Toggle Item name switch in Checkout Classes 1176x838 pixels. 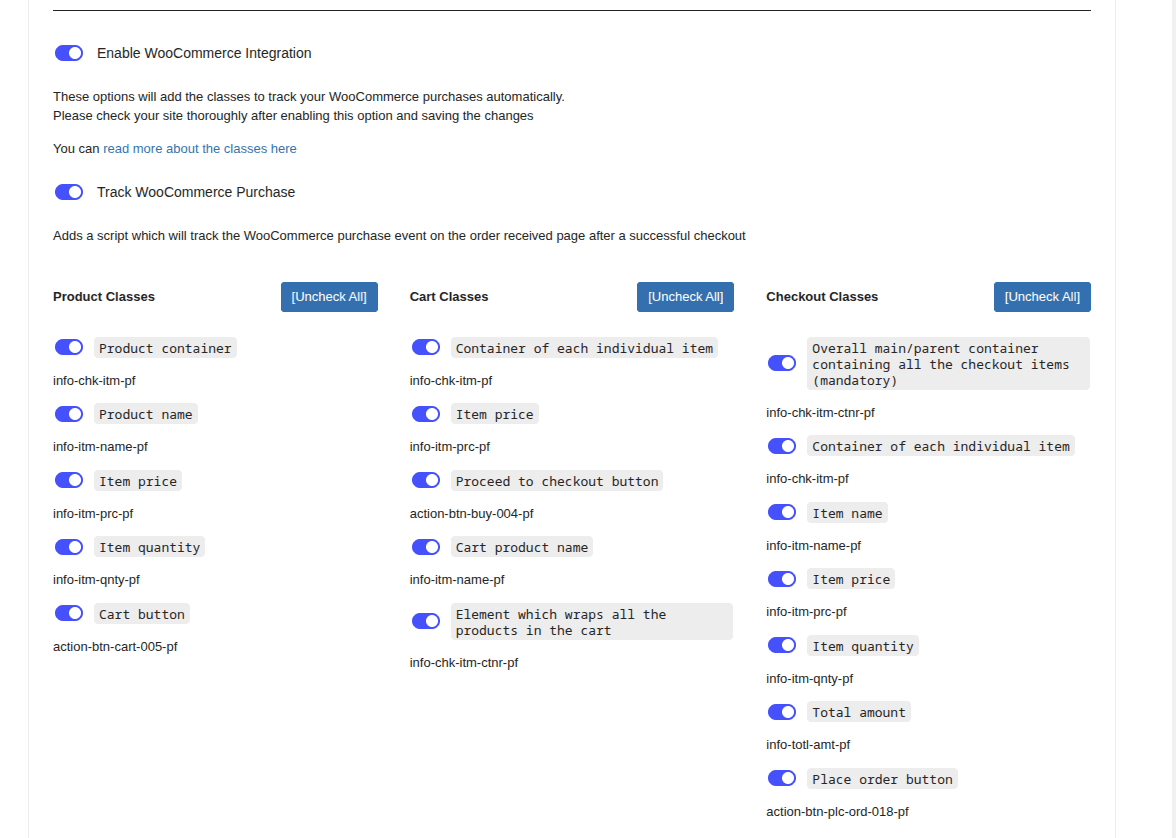[x=782, y=512]
